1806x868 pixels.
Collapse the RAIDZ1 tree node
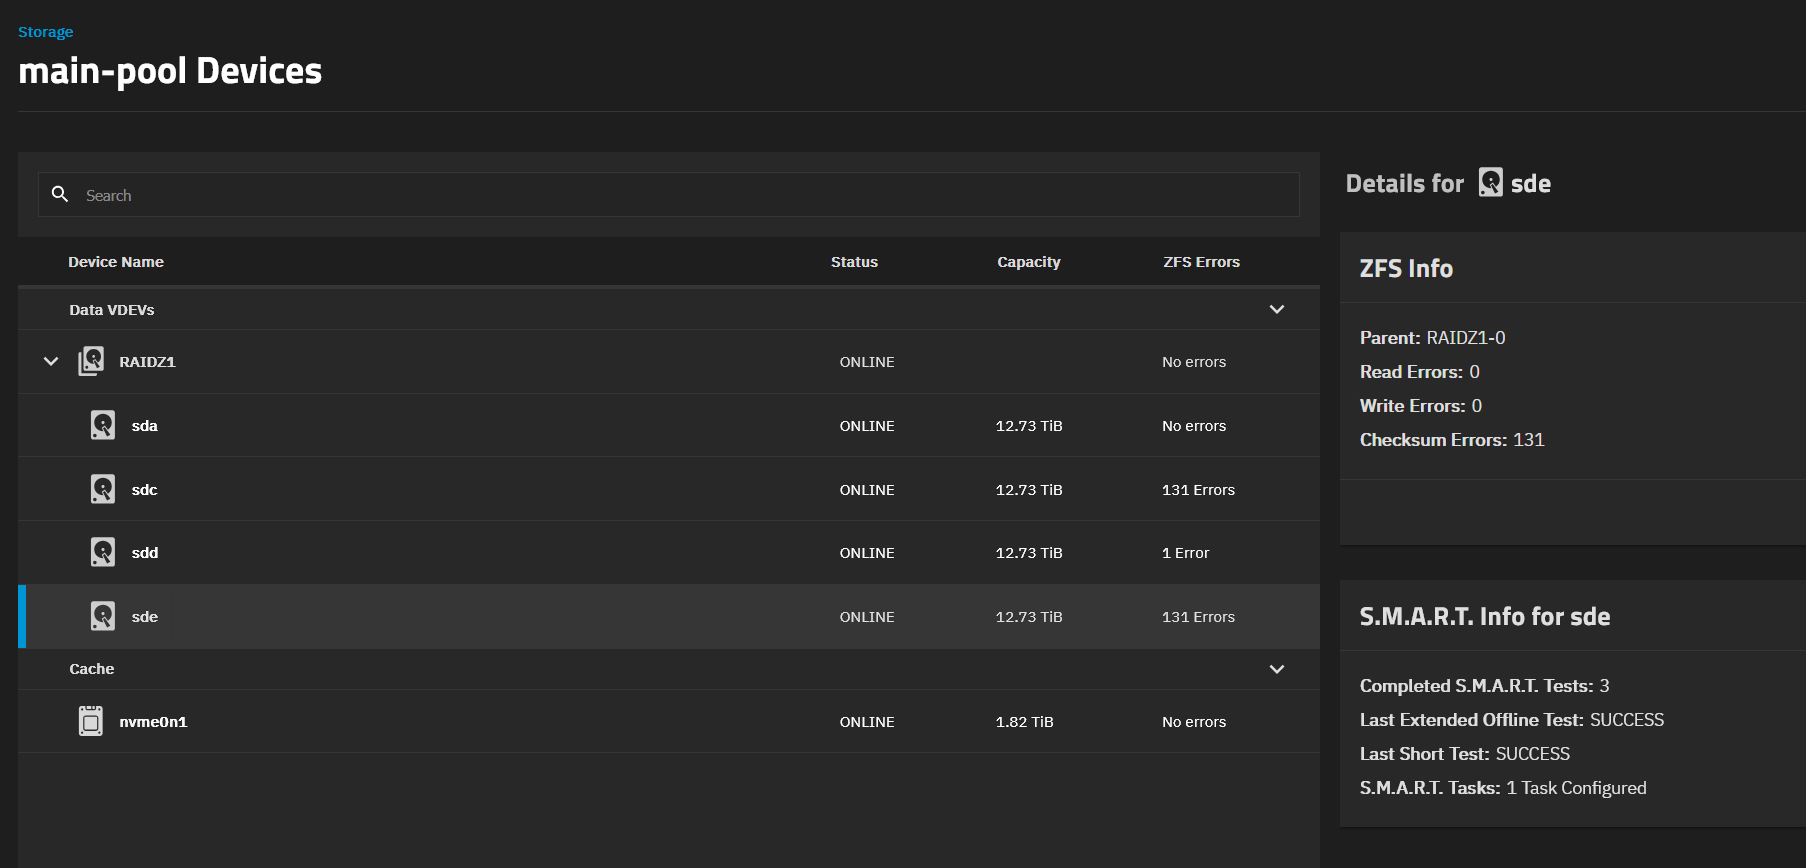(51, 361)
